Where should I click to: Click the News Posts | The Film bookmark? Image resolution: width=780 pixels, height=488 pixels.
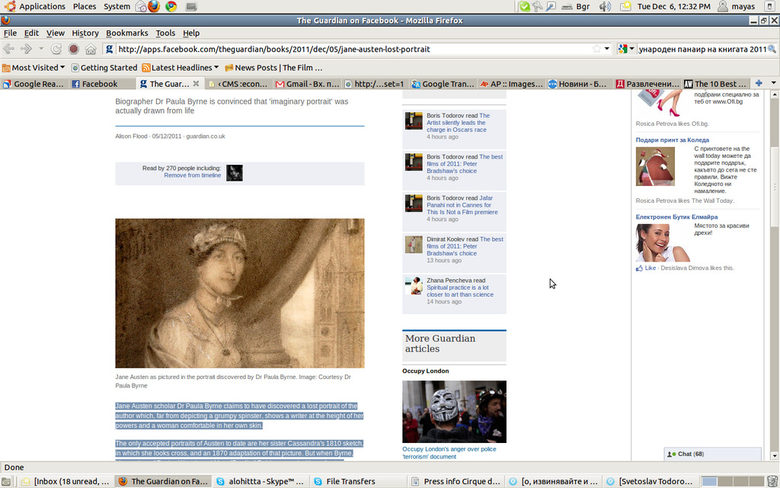[x=274, y=67]
